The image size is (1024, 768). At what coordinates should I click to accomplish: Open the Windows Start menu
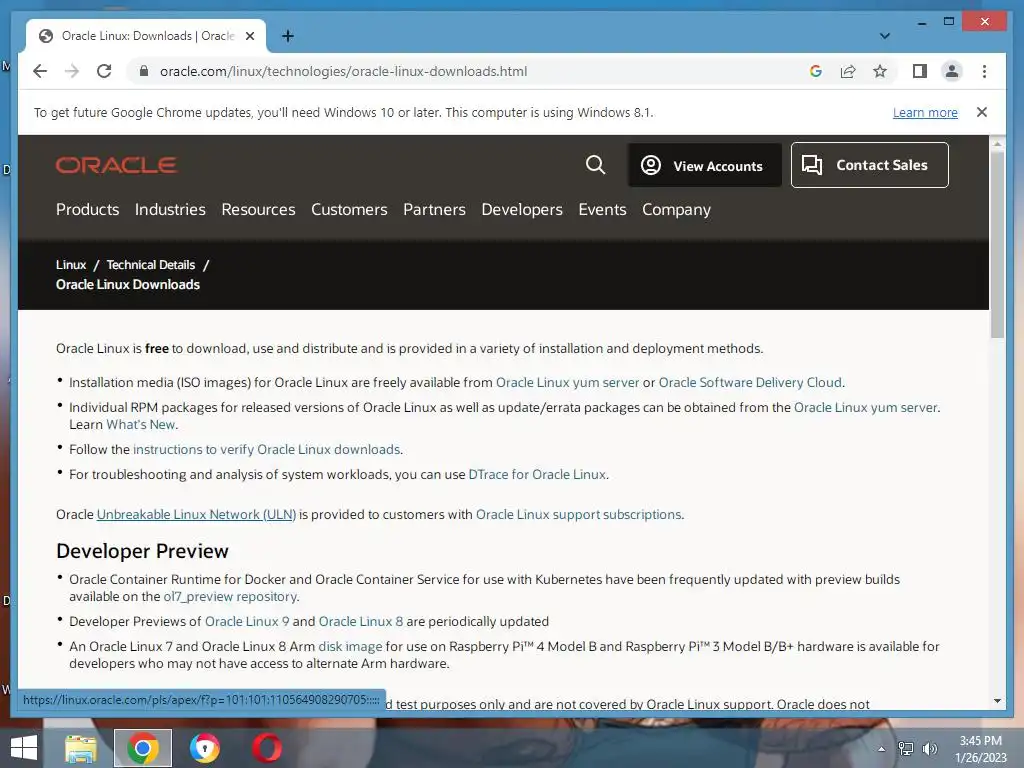[x=24, y=748]
